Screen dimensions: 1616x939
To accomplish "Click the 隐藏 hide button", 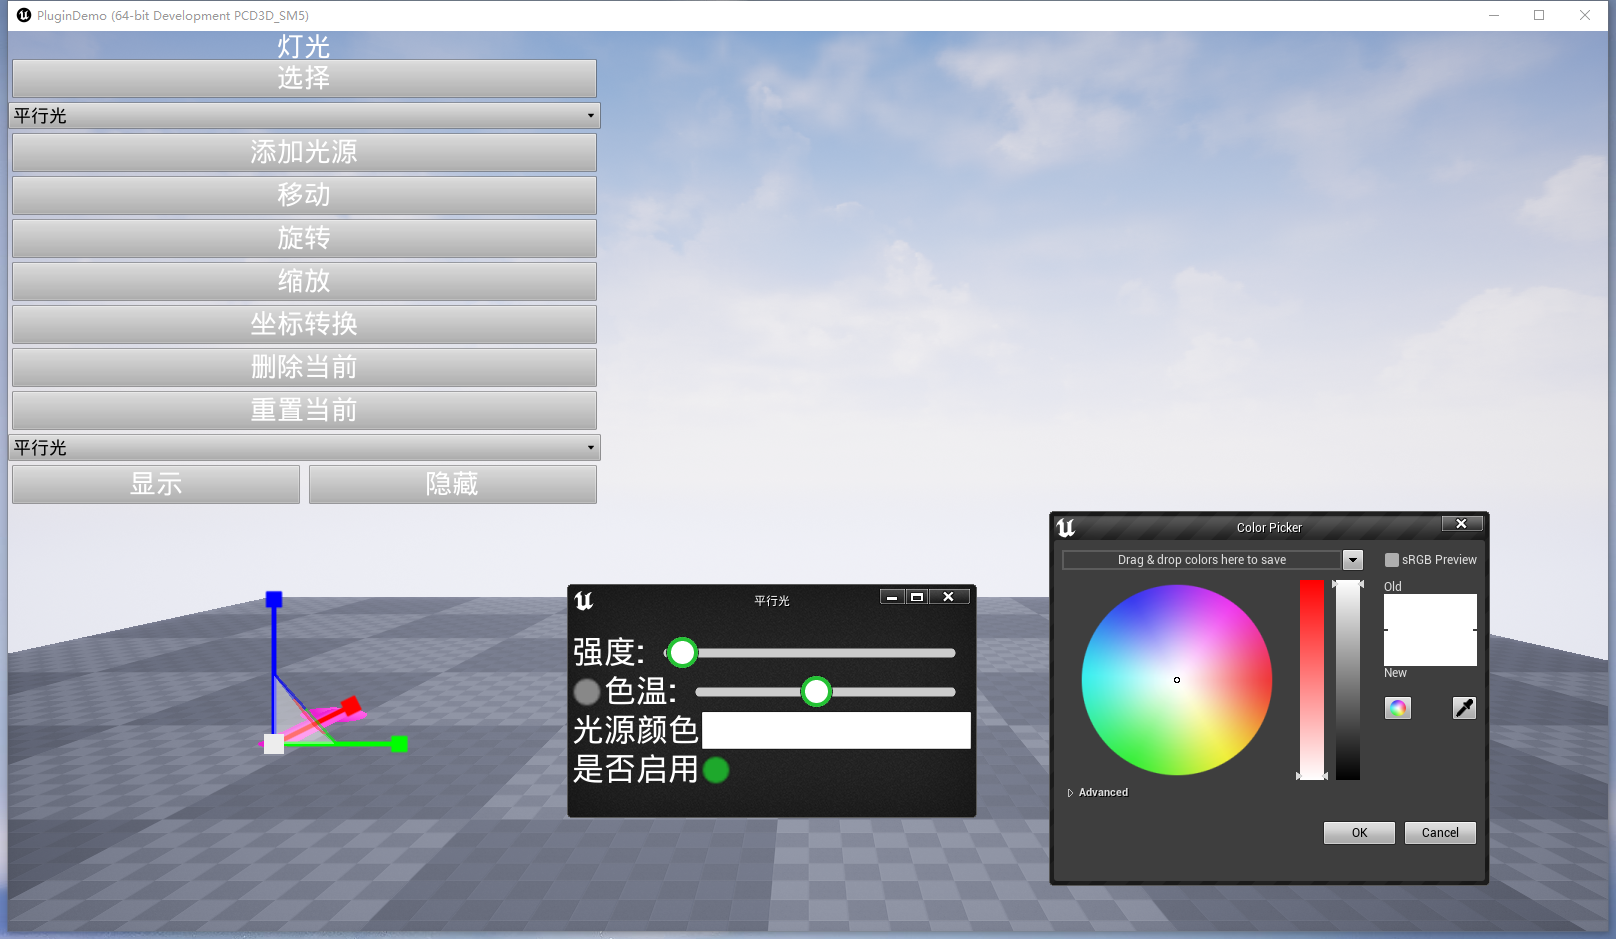I will 452,484.
